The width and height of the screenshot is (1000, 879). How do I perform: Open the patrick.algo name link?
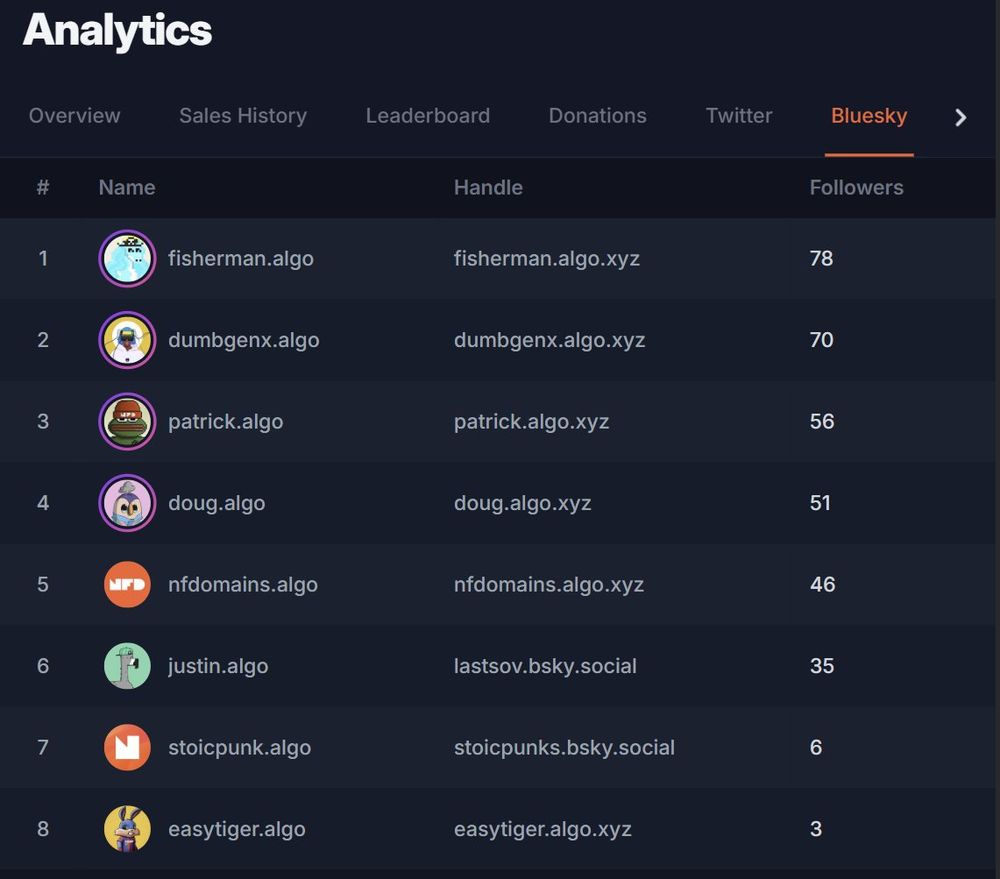tap(226, 422)
